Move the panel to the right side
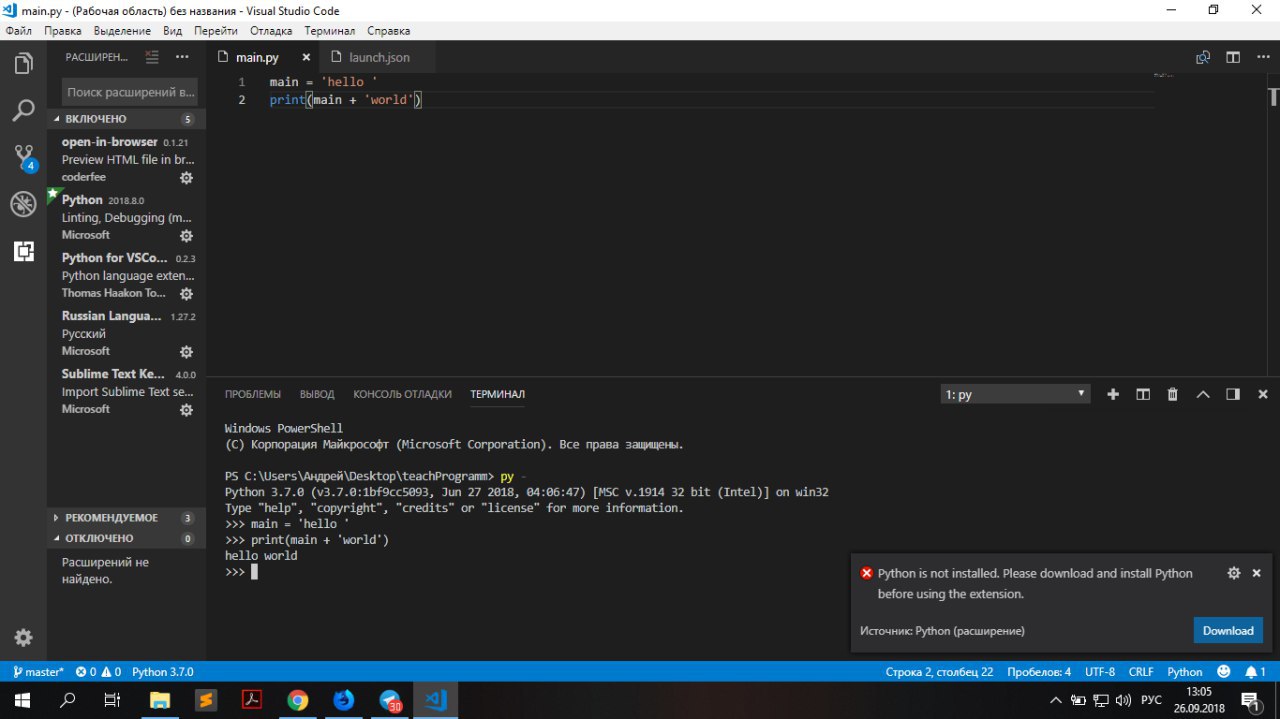This screenshot has height=719, width=1280. pos(1233,394)
